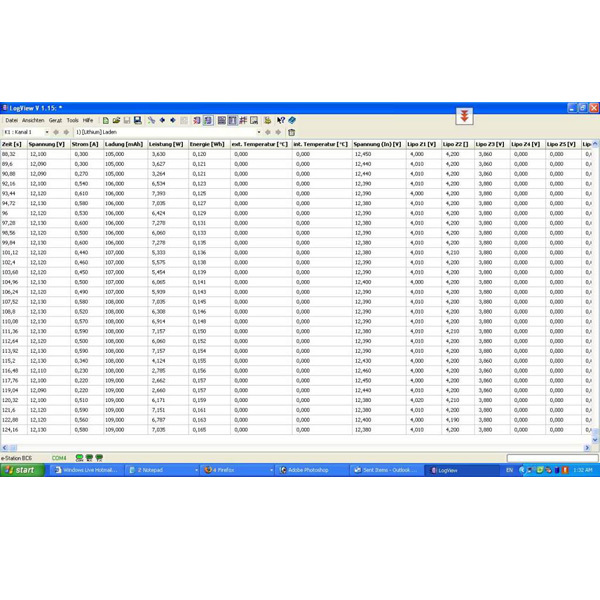The image size is (600, 600).
Task: Delete the curve with the trash icon
Action: (x=292, y=132)
